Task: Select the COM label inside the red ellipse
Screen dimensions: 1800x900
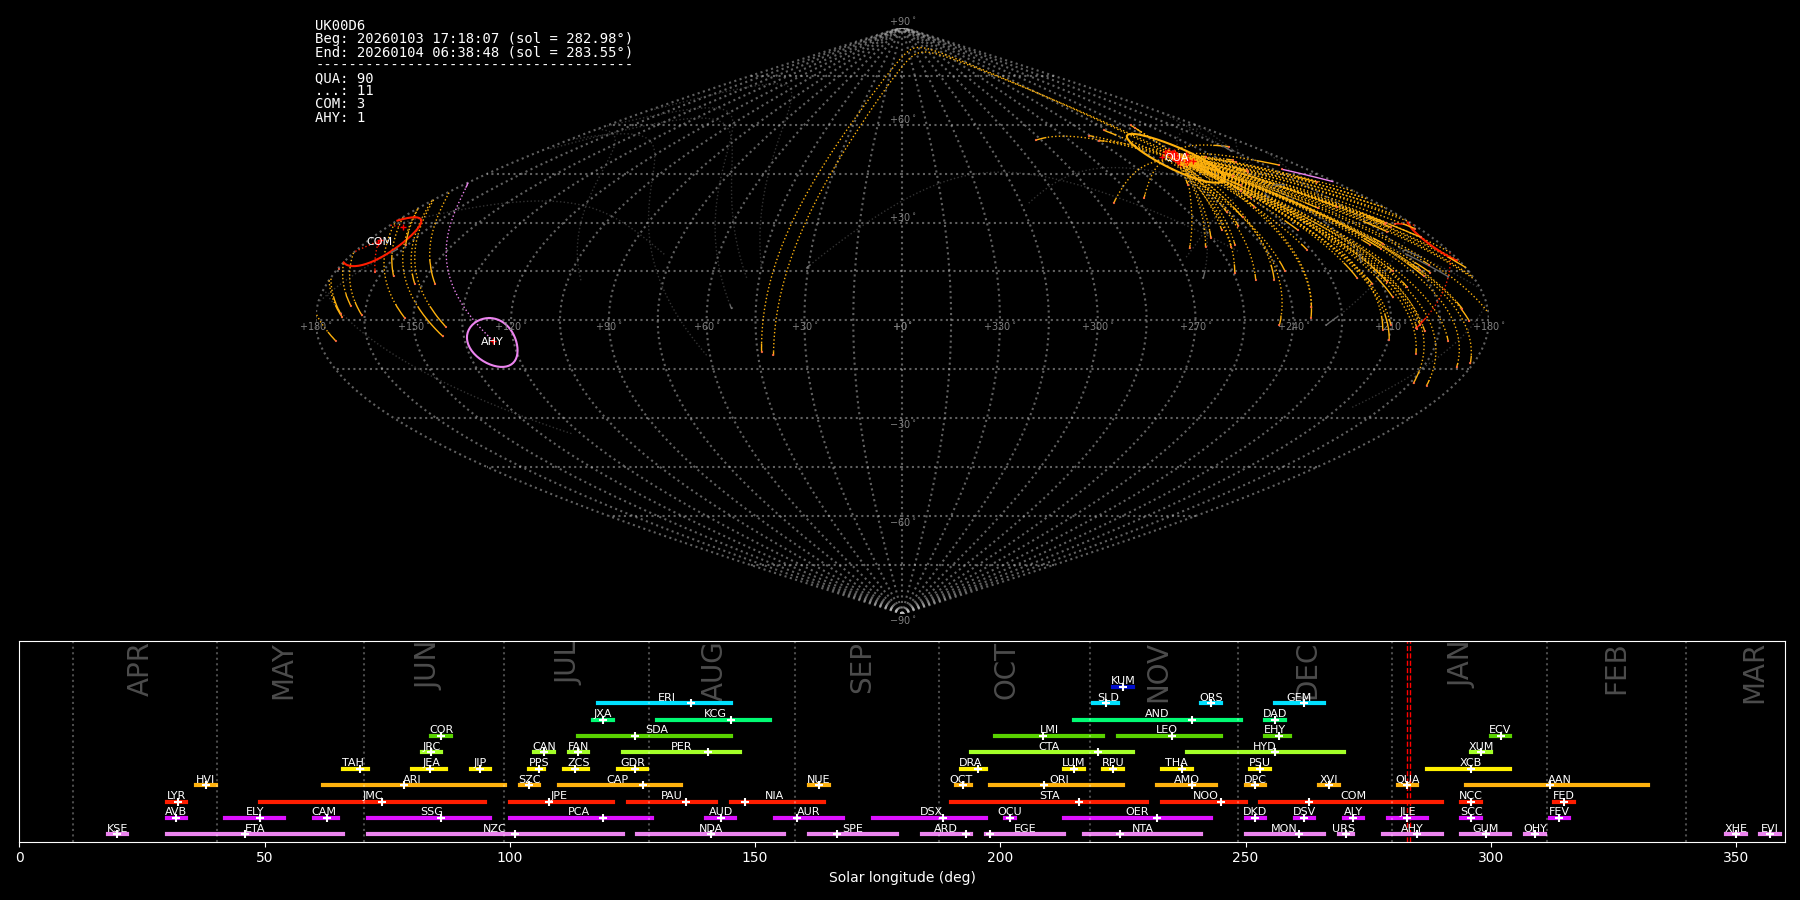Action: pos(379,242)
